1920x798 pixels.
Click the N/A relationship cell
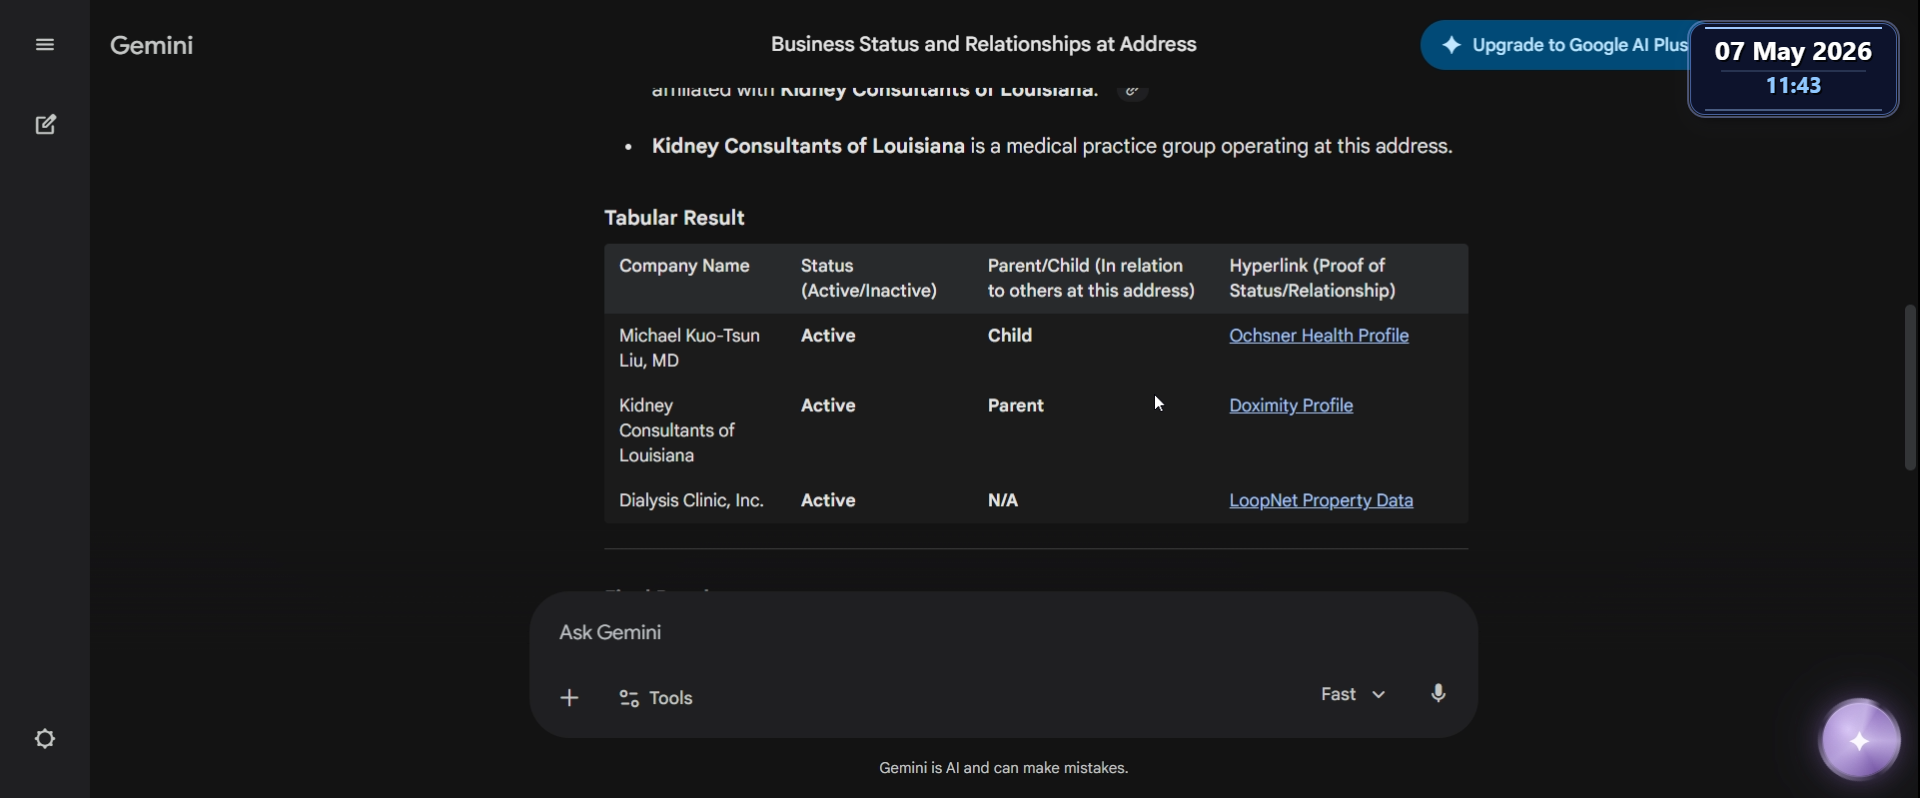[1003, 501]
